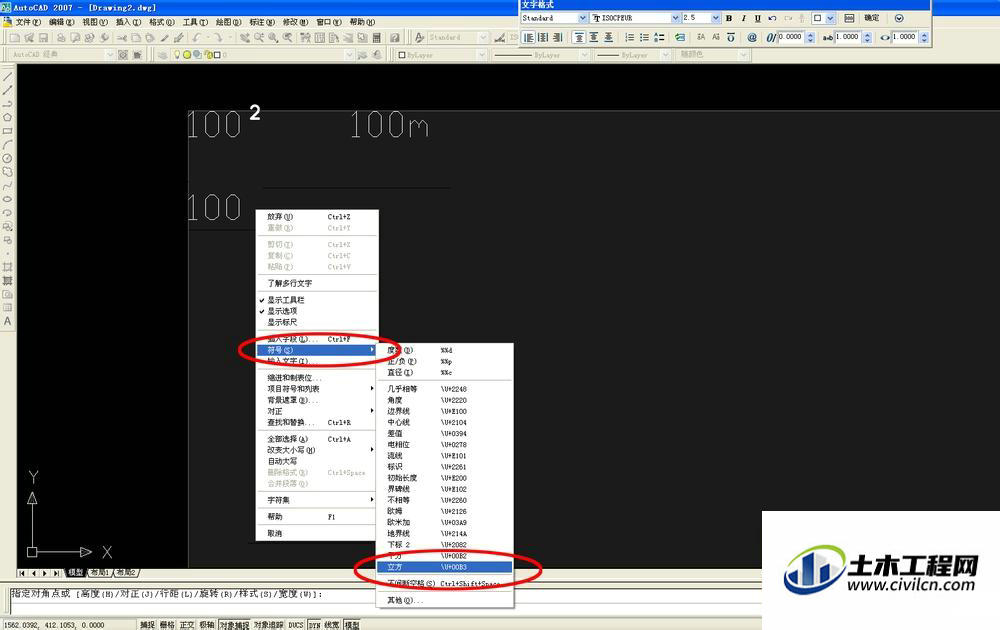Open the 格式 menu in the menu bar

point(161,22)
